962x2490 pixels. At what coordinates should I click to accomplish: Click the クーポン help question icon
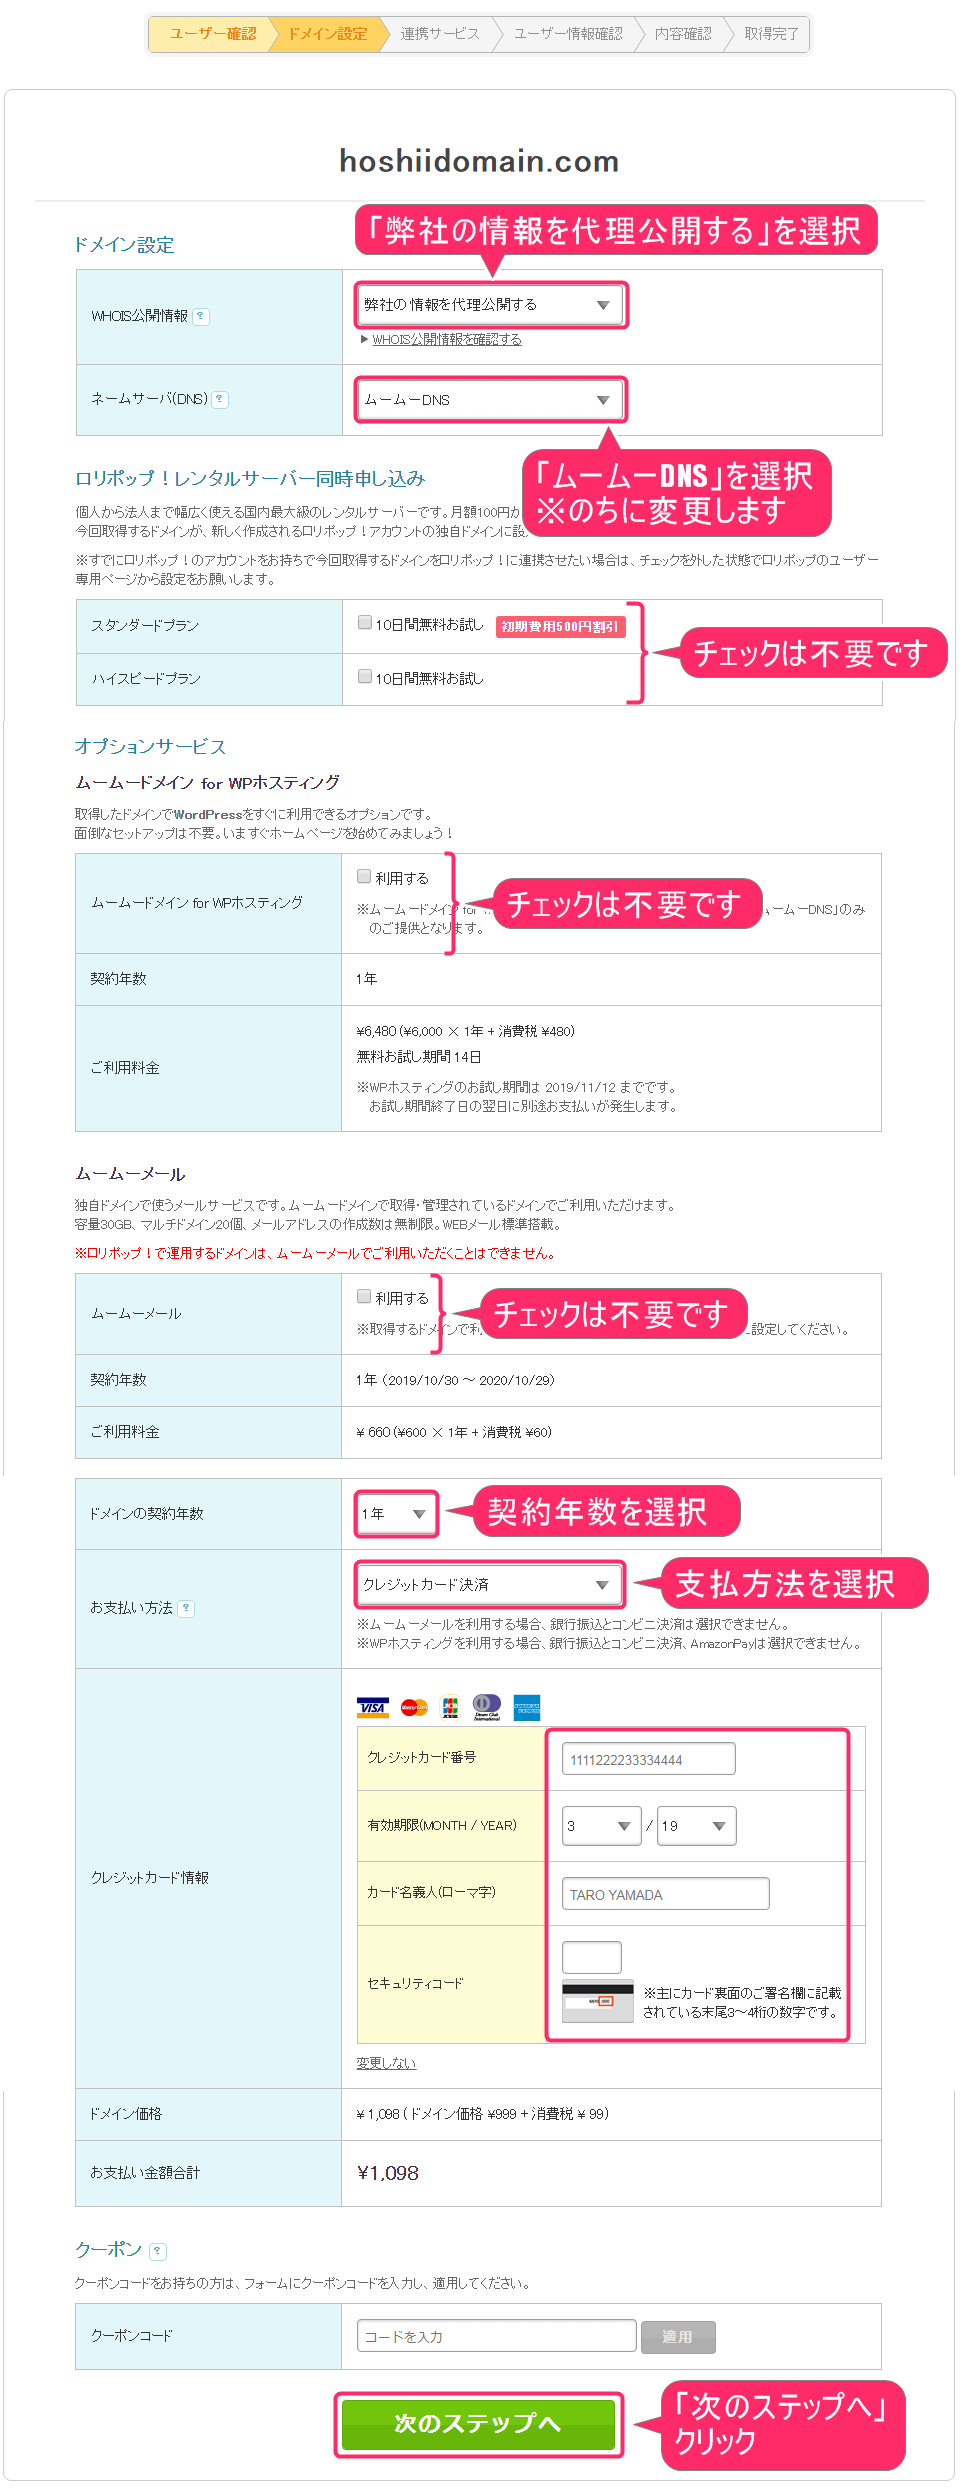(x=158, y=2251)
